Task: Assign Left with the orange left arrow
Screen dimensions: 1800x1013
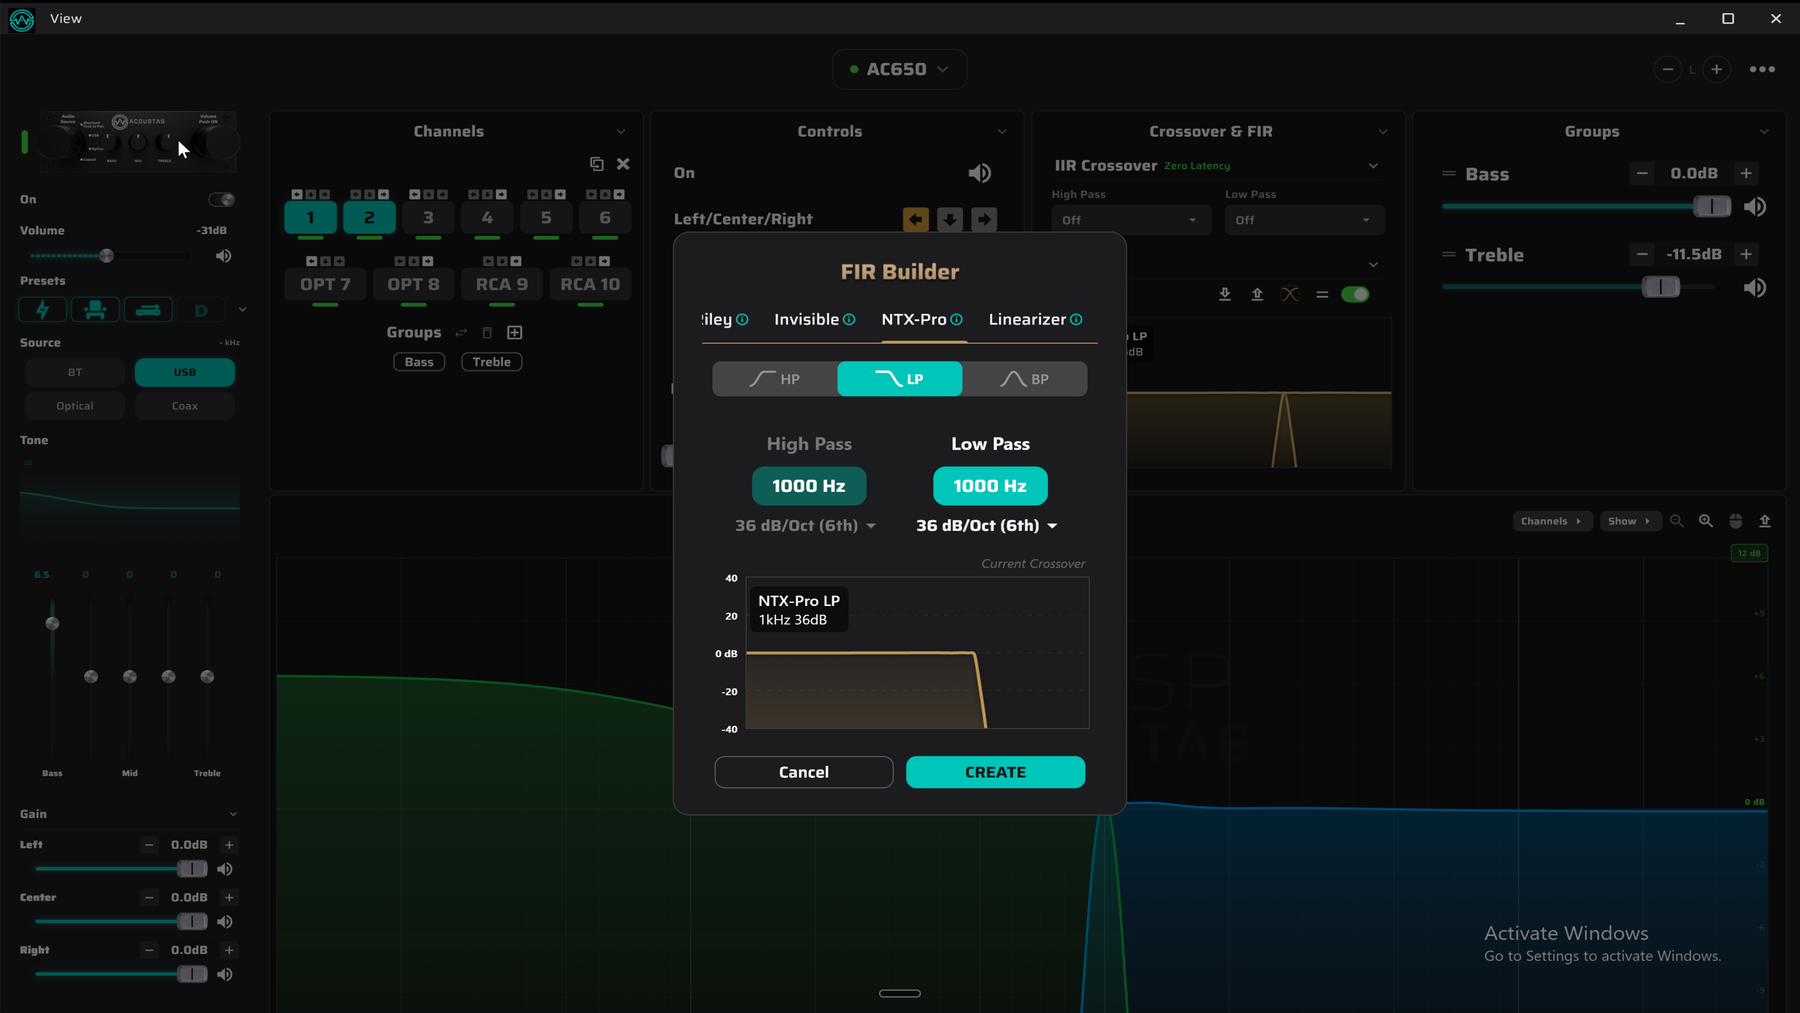Action: click(916, 219)
